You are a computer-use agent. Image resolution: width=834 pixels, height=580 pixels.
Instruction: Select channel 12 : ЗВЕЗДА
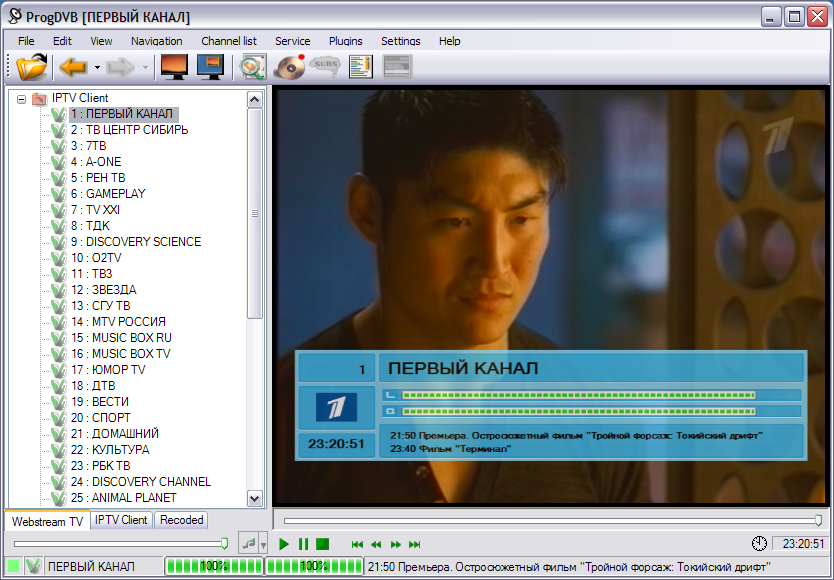(x=103, y=289)
